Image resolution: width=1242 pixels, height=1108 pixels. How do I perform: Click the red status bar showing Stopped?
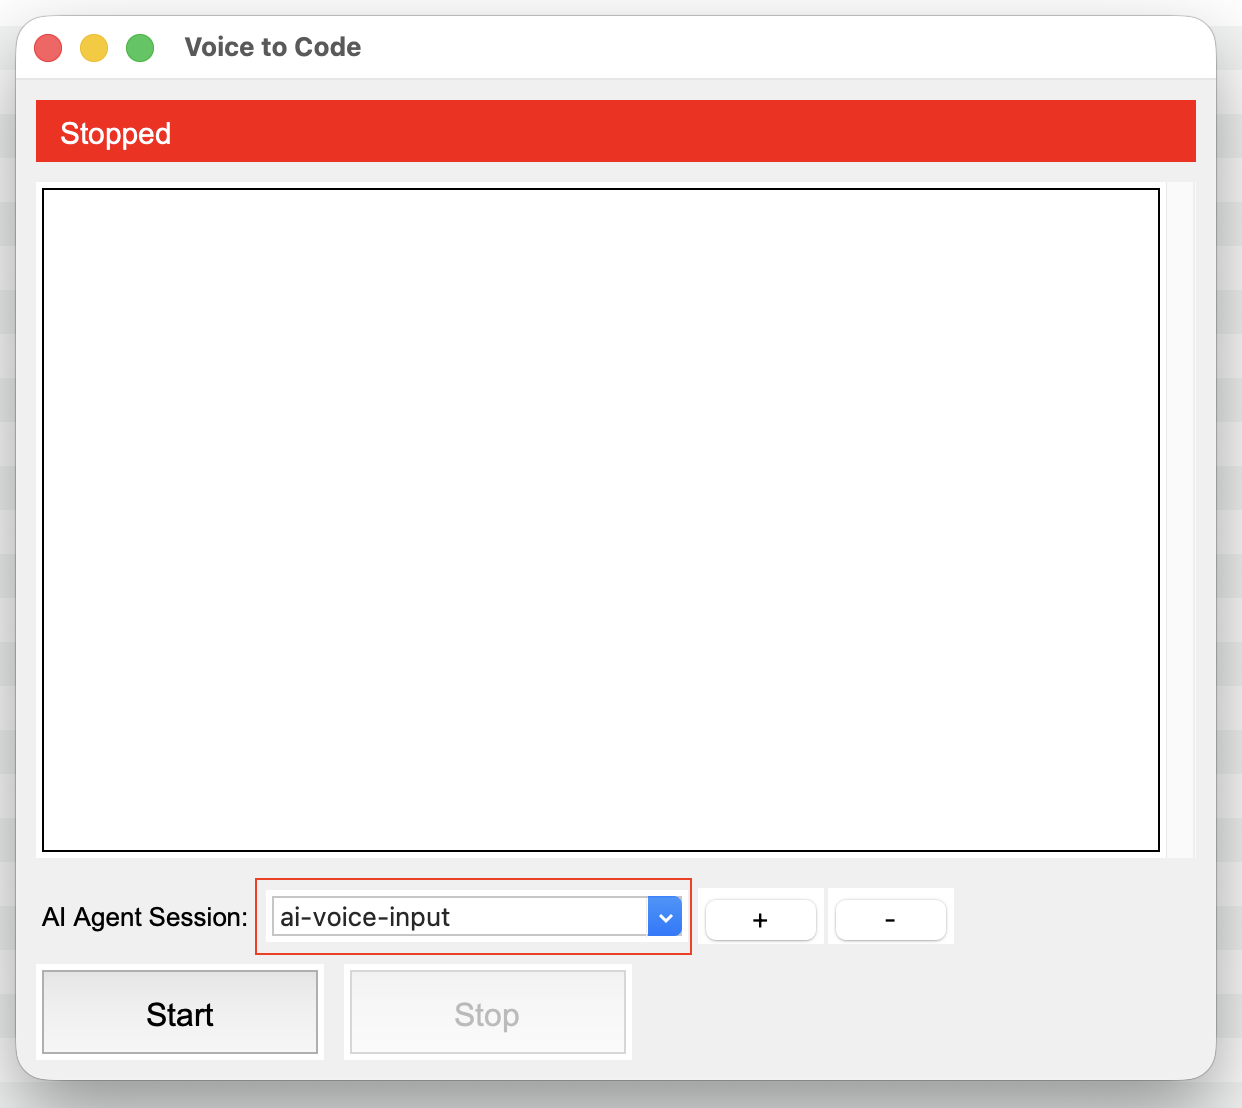click(x=615, y=130)
